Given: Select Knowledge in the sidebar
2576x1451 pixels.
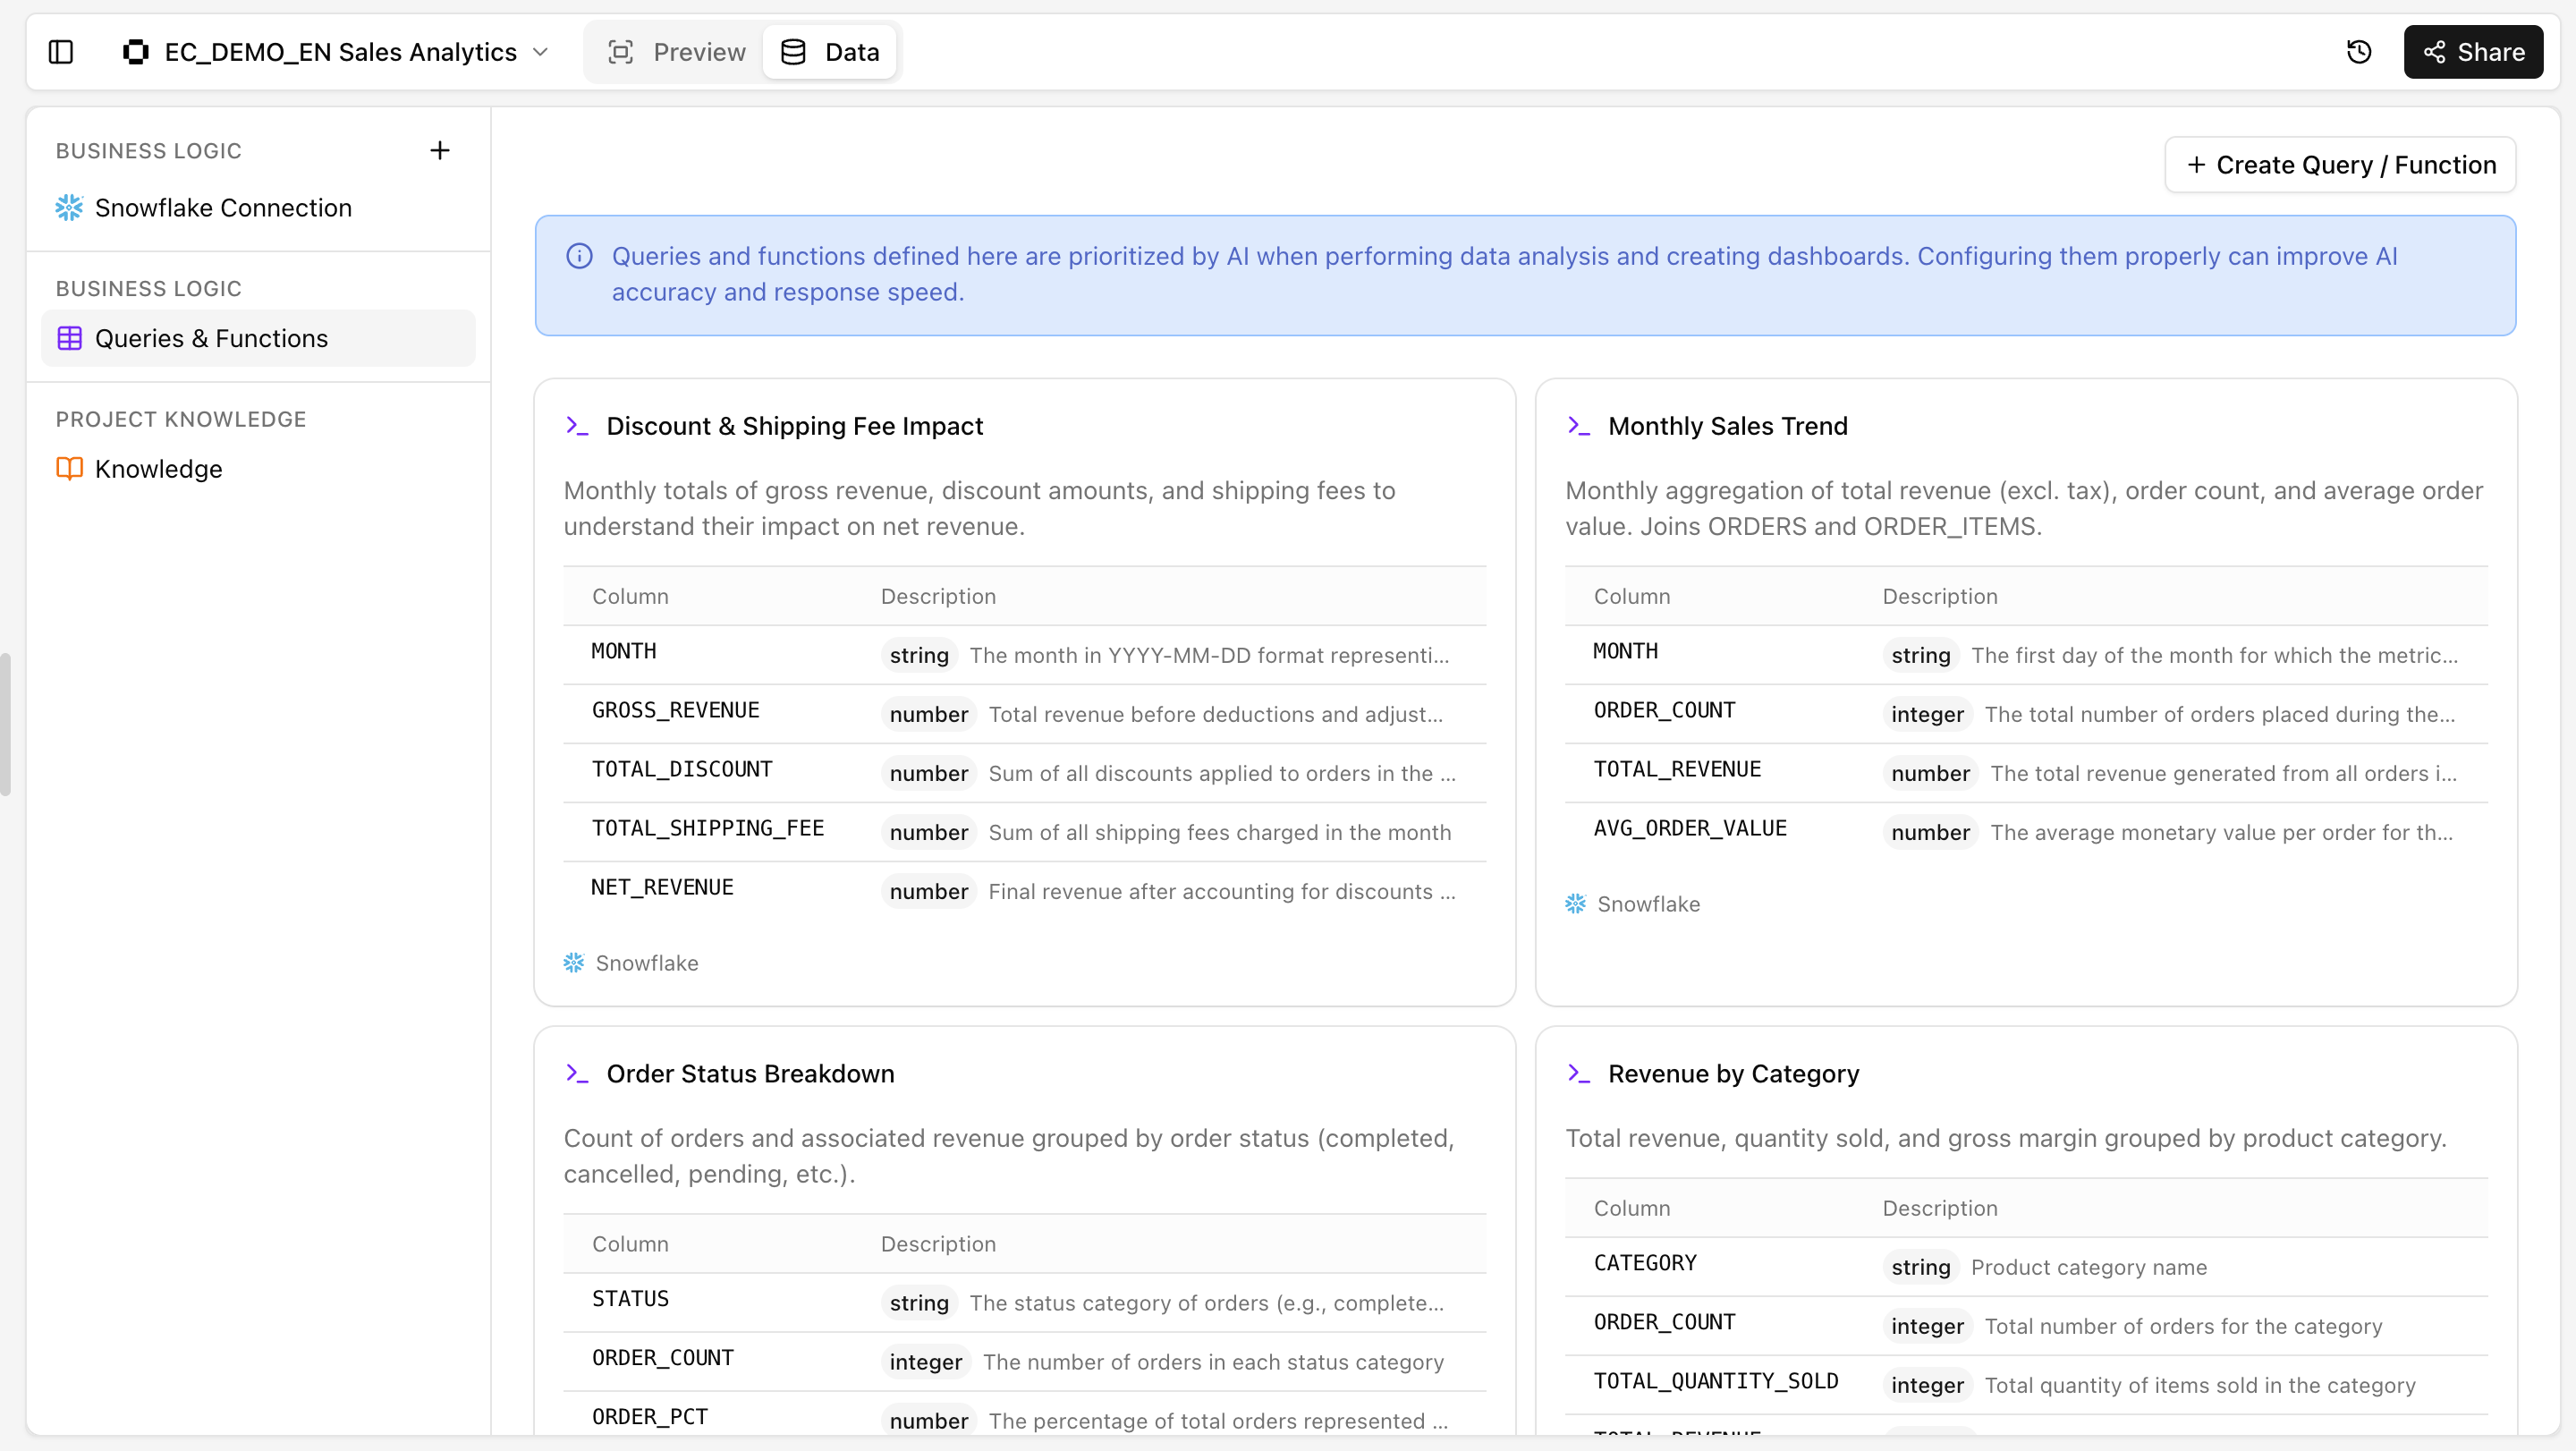Looking at the screenshot, I should [x=158, y=469].
